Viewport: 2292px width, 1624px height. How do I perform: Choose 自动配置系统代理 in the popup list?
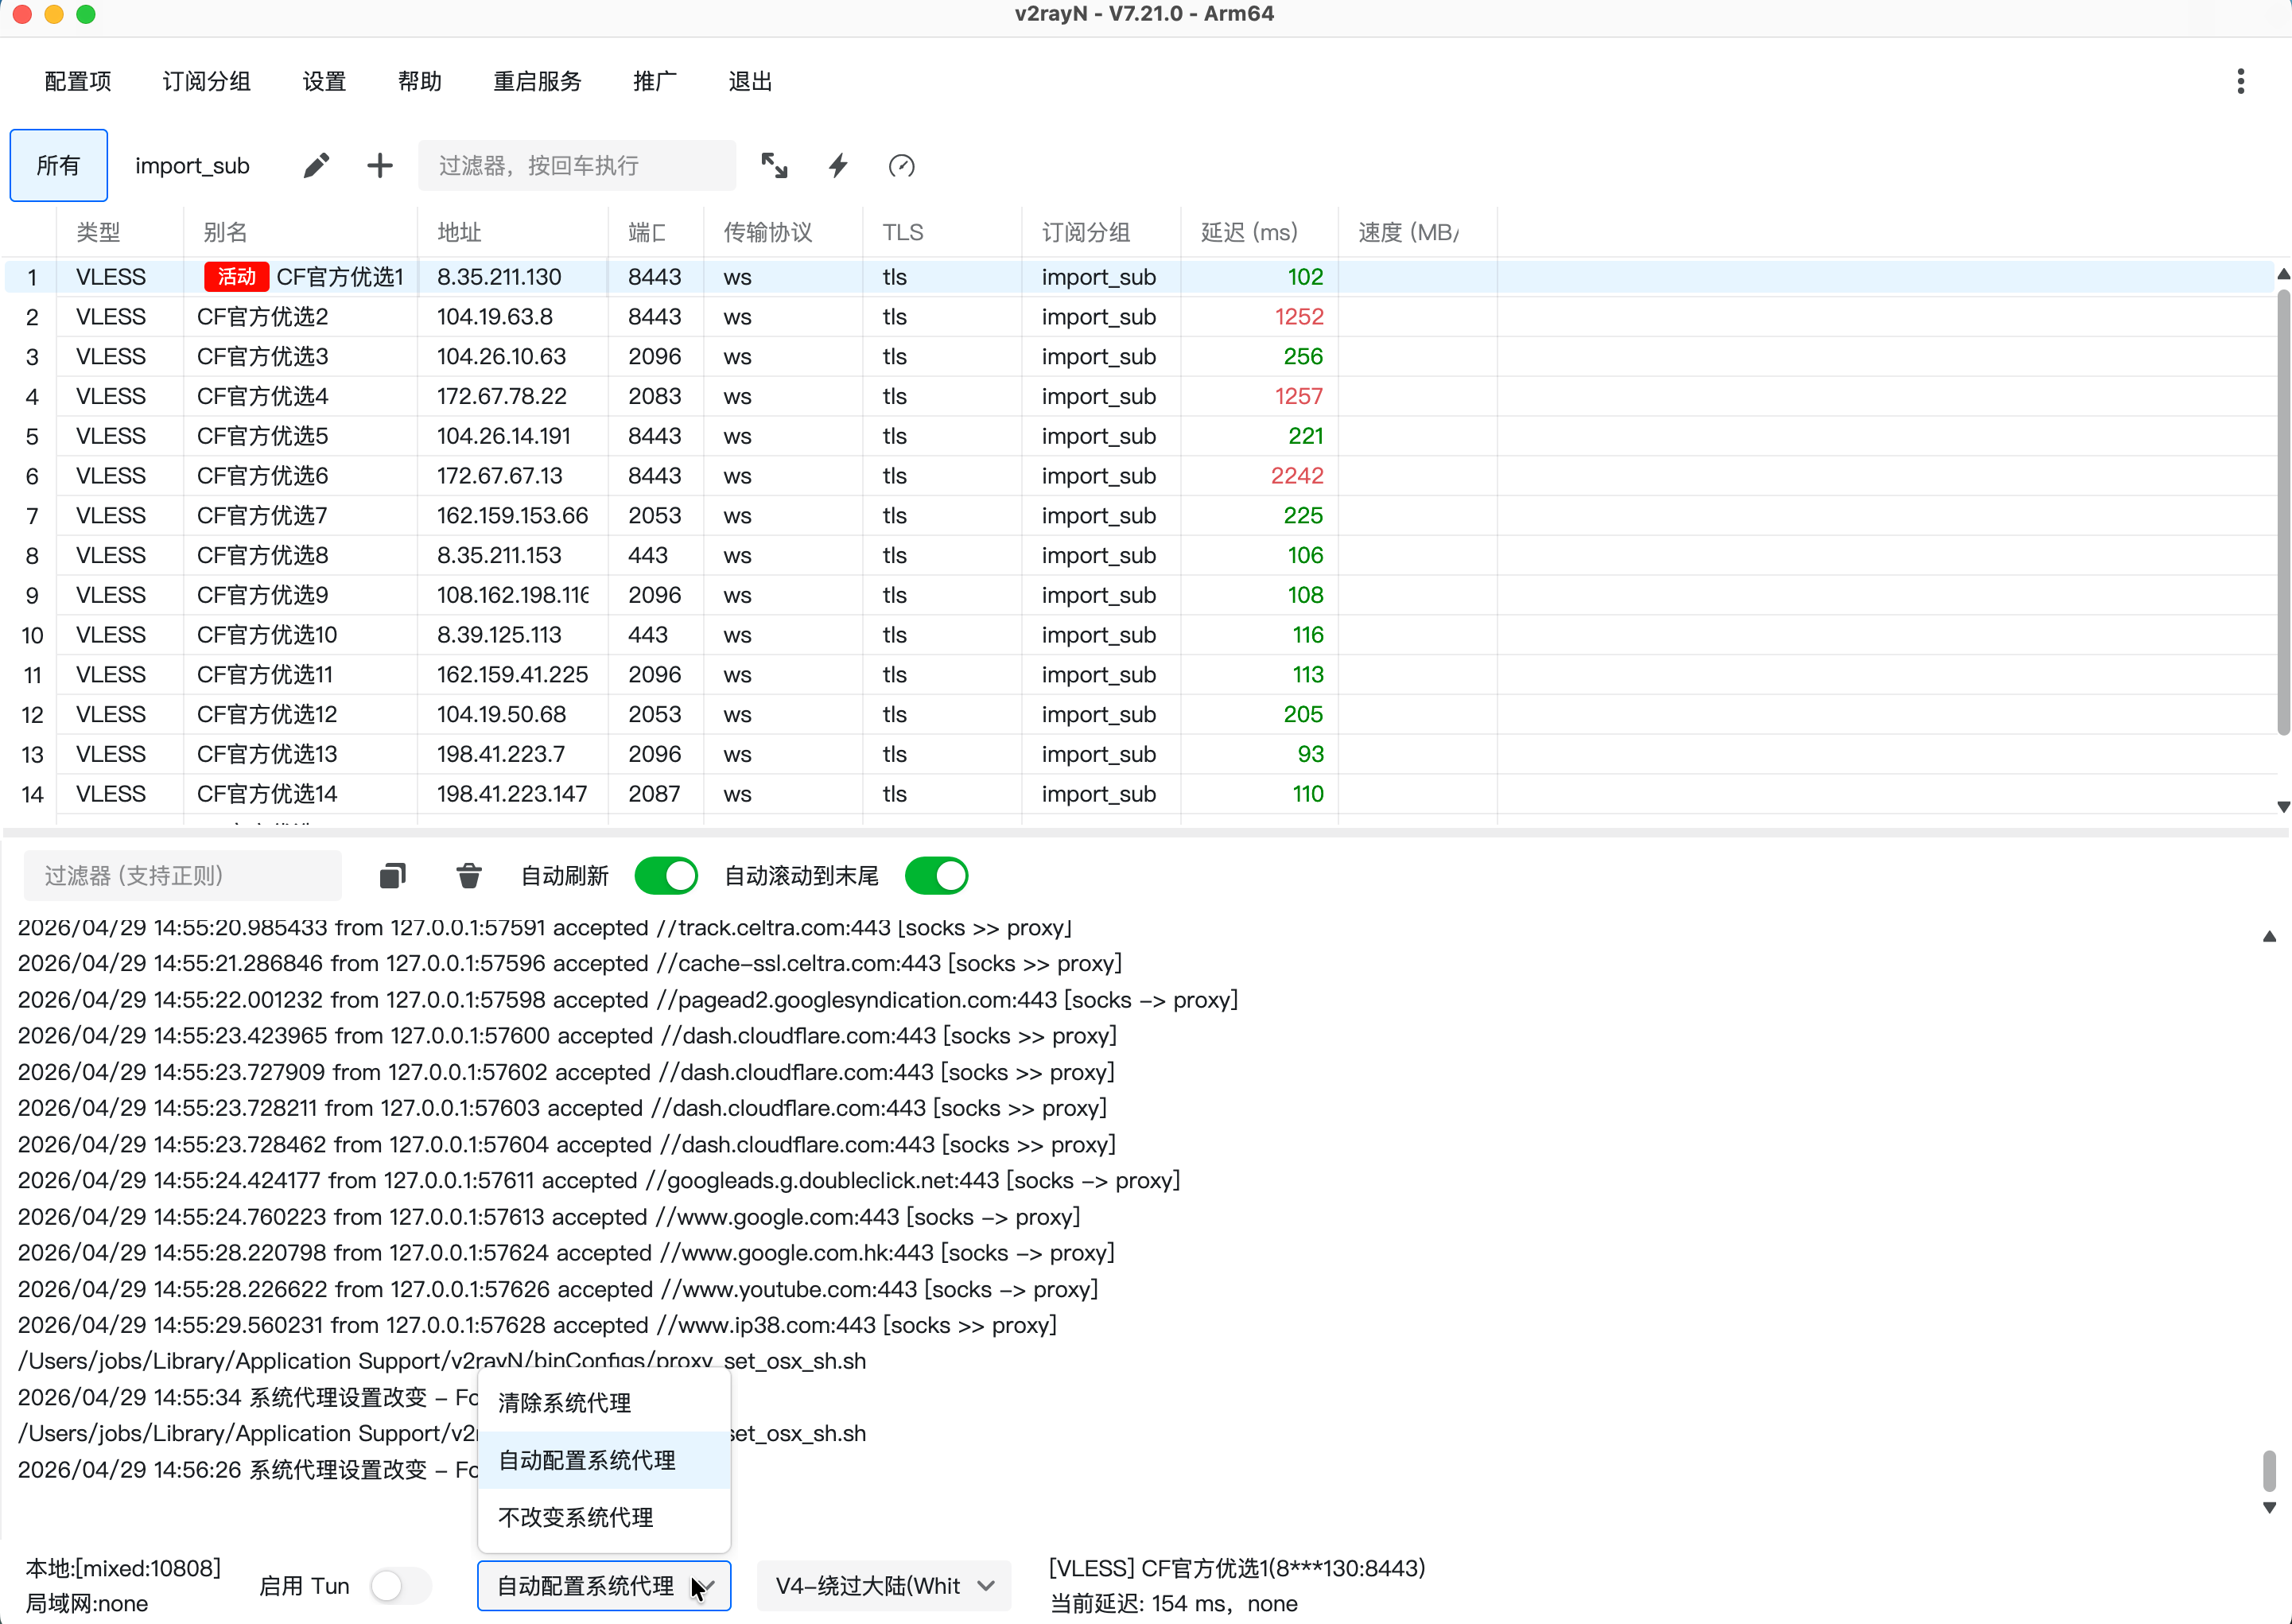[604, 1460]
